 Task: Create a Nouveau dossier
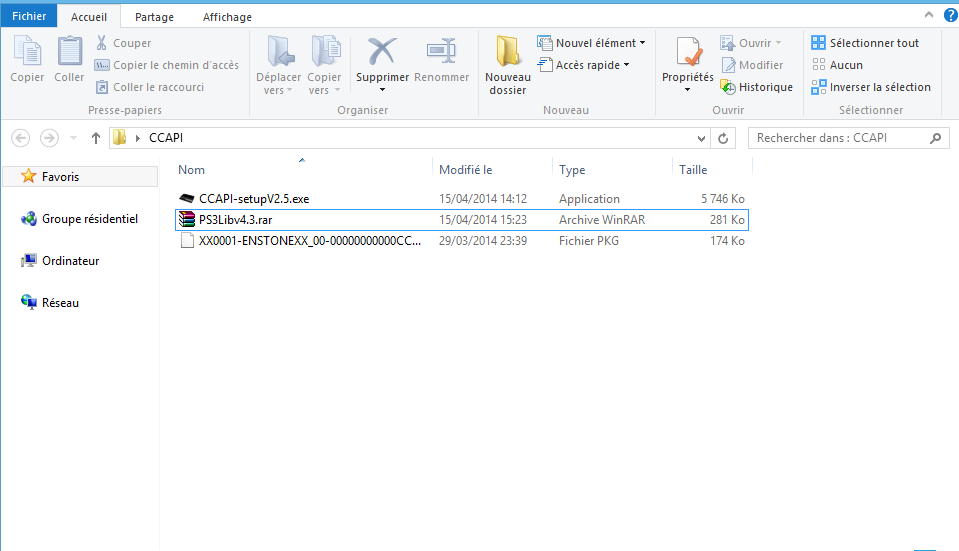coord(508,65)
